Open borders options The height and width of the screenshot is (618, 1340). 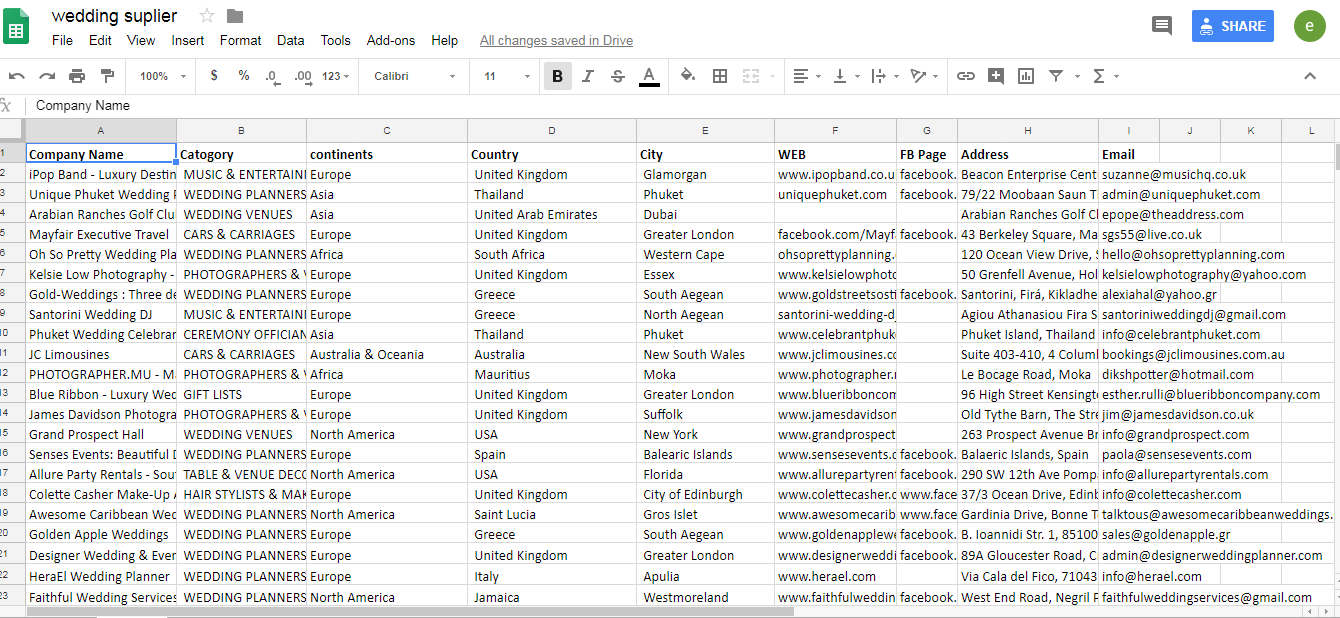point(720,76)
